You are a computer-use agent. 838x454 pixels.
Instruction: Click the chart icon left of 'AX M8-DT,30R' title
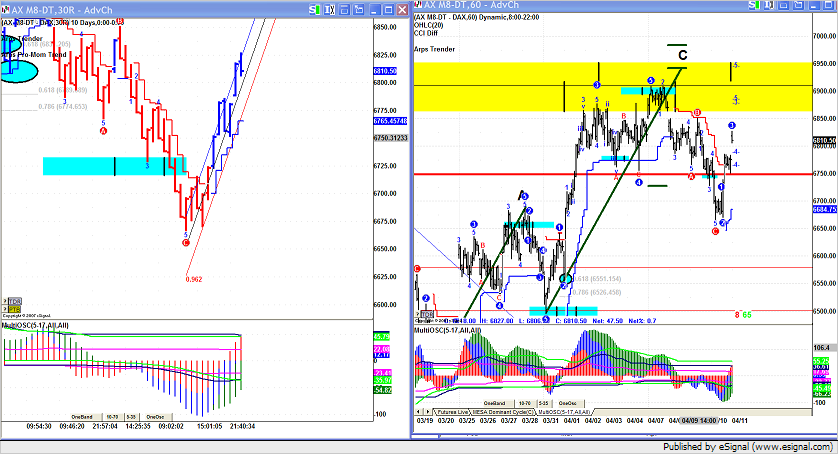pyautogui.click(x=7, y=8)
